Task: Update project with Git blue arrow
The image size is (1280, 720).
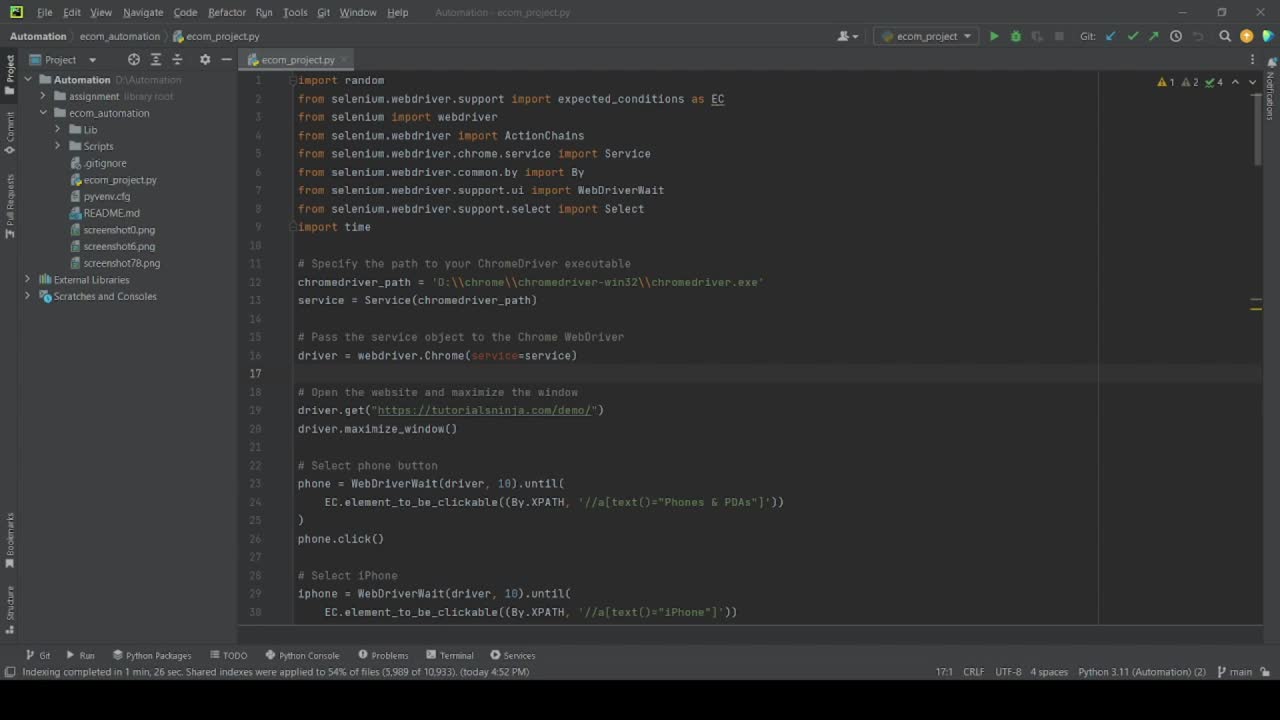Action: click(1111, 36)
